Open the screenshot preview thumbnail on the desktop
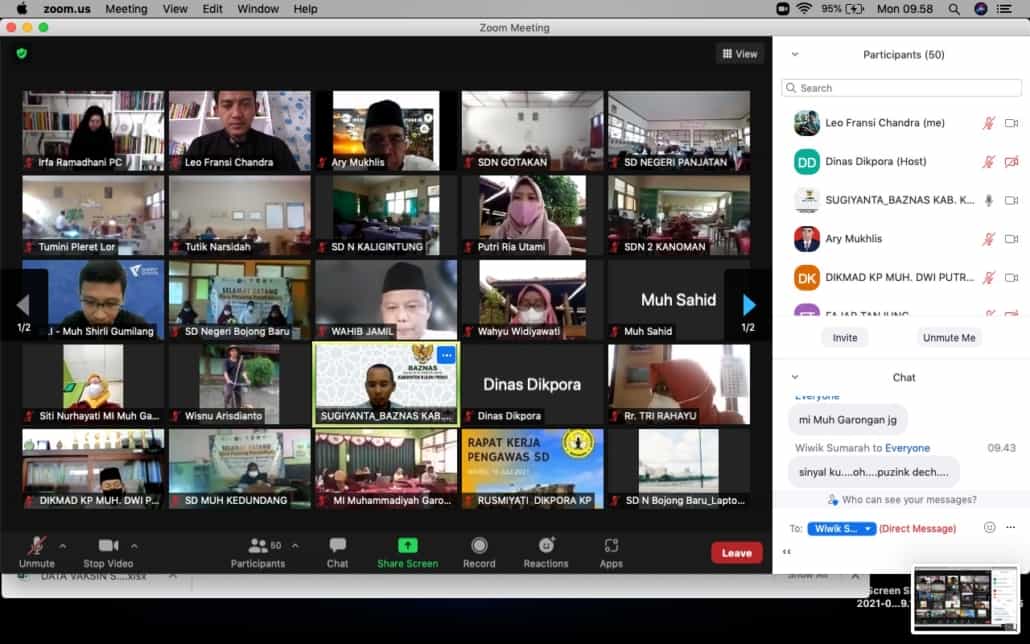The image size is (1030, 644). coord(965,599)
